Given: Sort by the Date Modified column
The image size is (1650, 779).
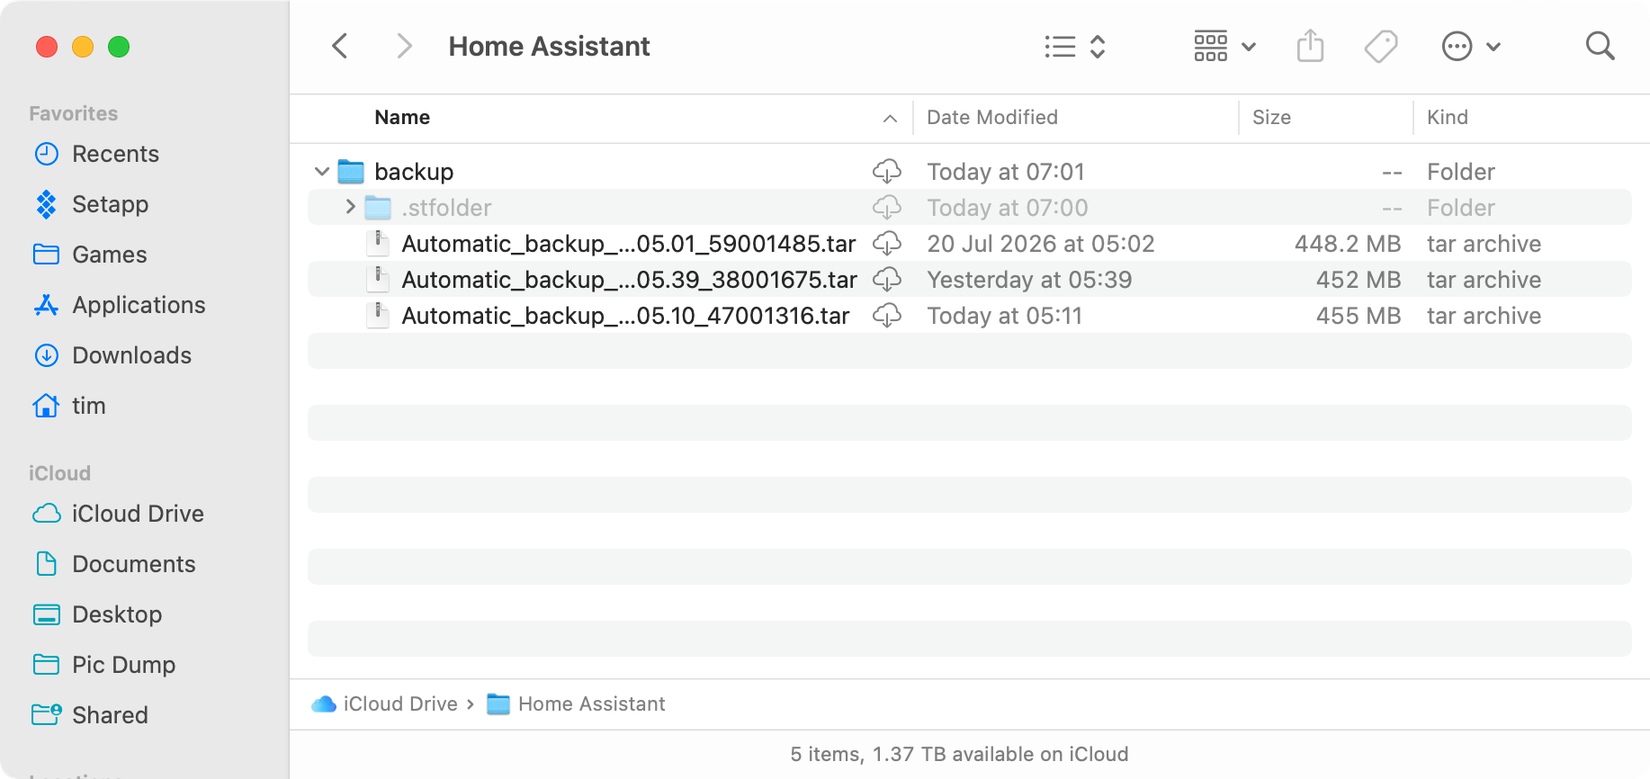Looking at the screenshot, I should (x=992, y=117).
